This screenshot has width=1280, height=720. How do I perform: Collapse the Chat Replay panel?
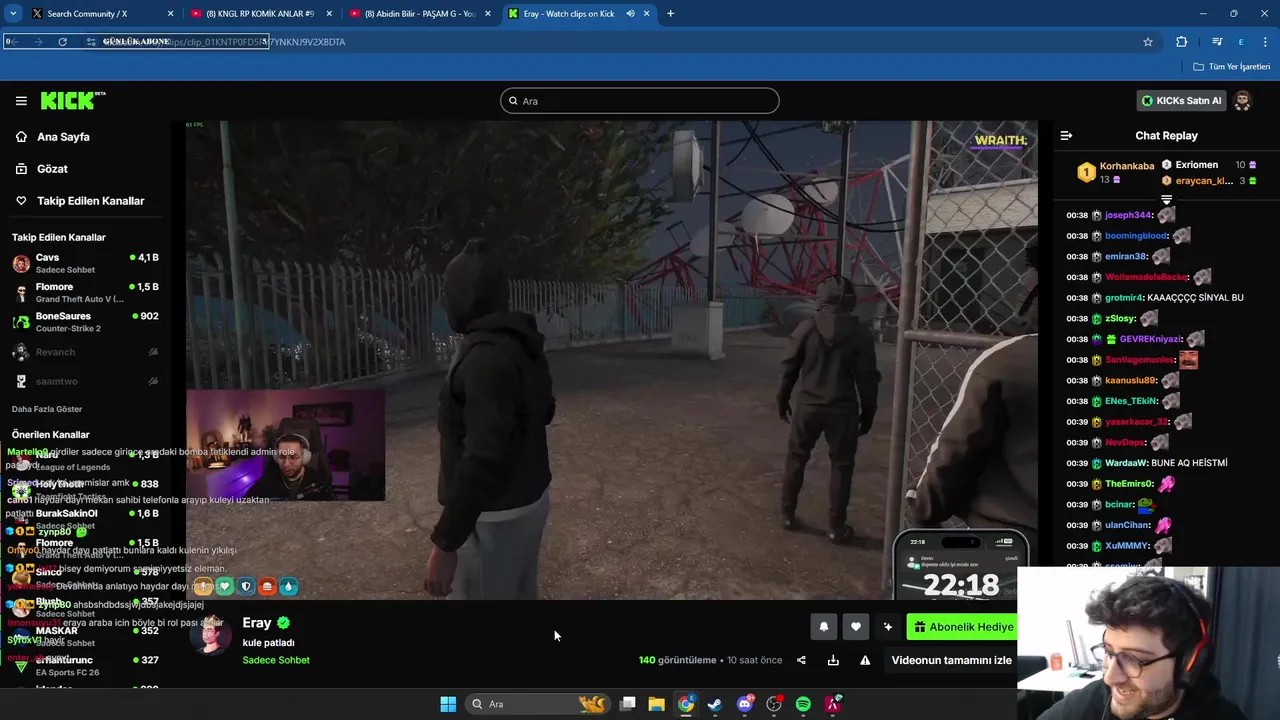[1066, 136]
